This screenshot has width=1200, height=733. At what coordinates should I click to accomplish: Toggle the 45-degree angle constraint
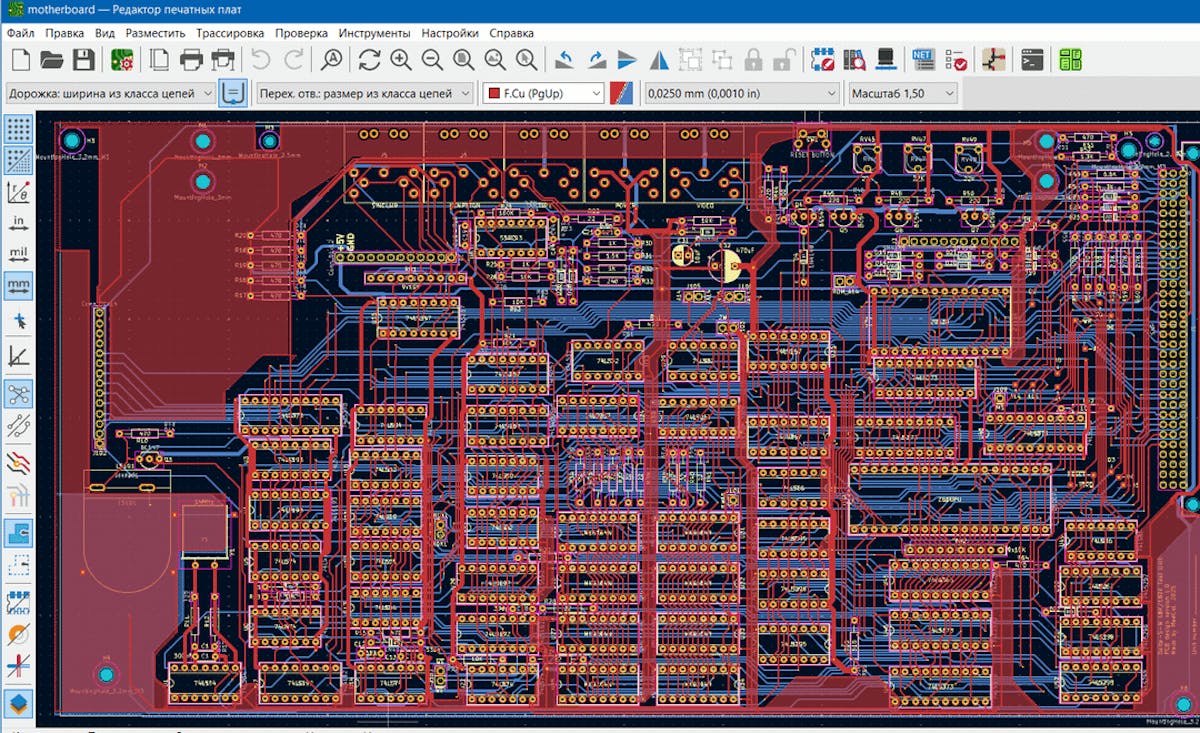coord(18,356)
